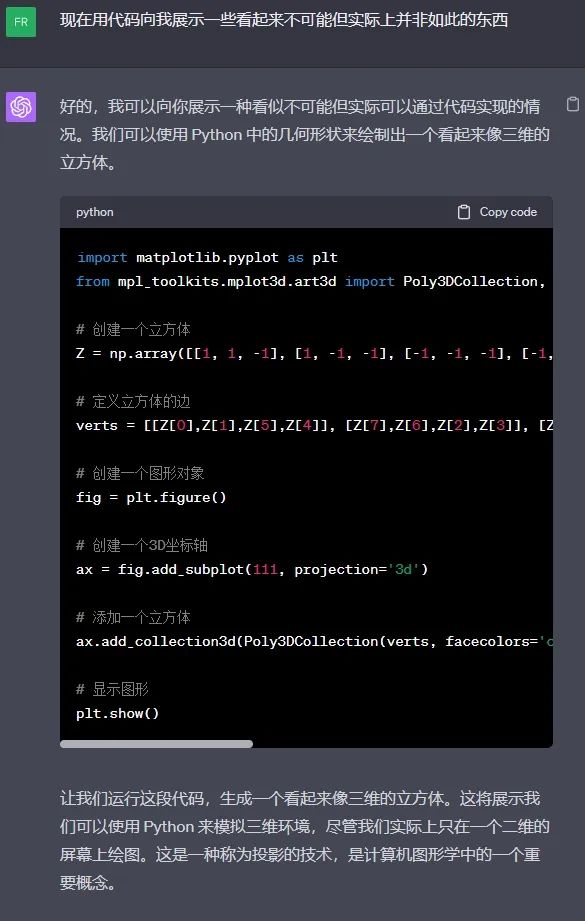Screen dimensions: 585x921
Task: Click the closing paragraph starting 让我们运行
Action: [304, 841]
